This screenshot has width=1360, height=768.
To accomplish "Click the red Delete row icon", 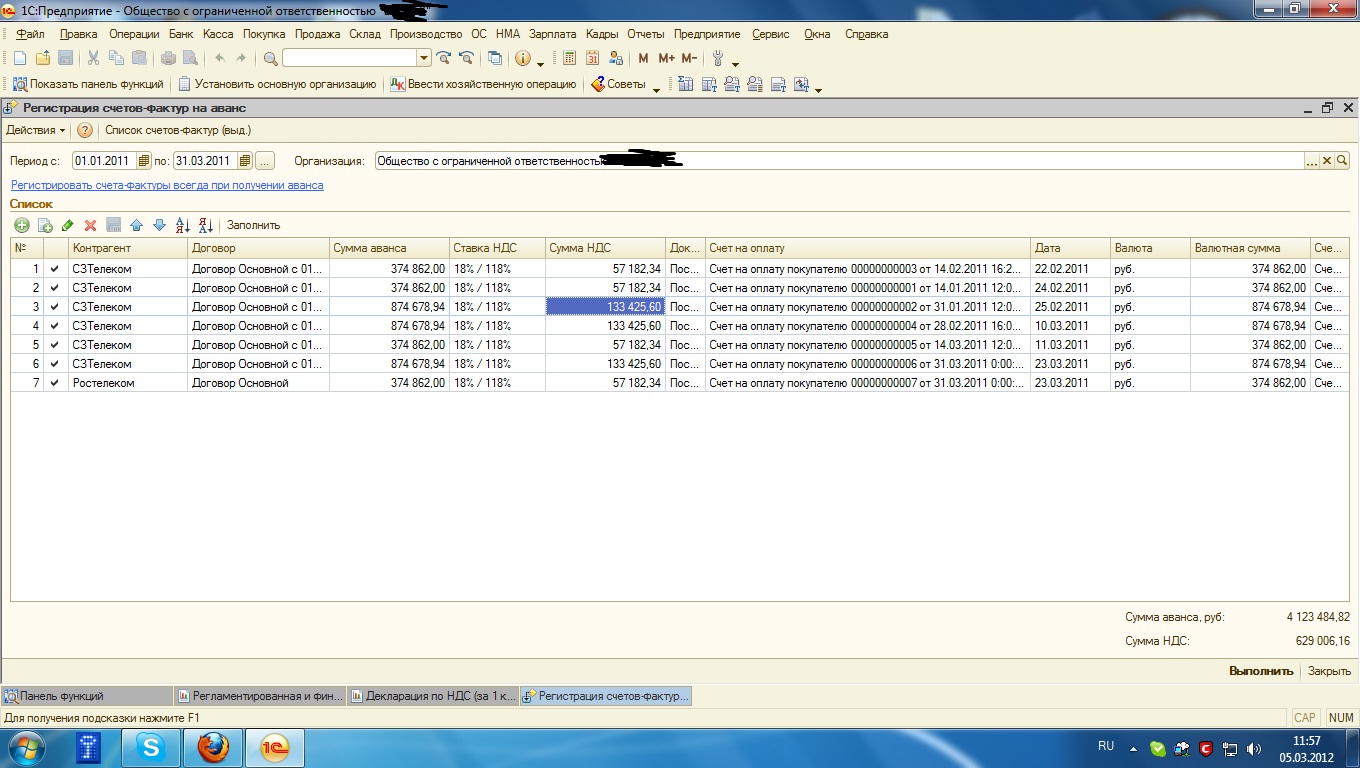I will click(90, 225).
